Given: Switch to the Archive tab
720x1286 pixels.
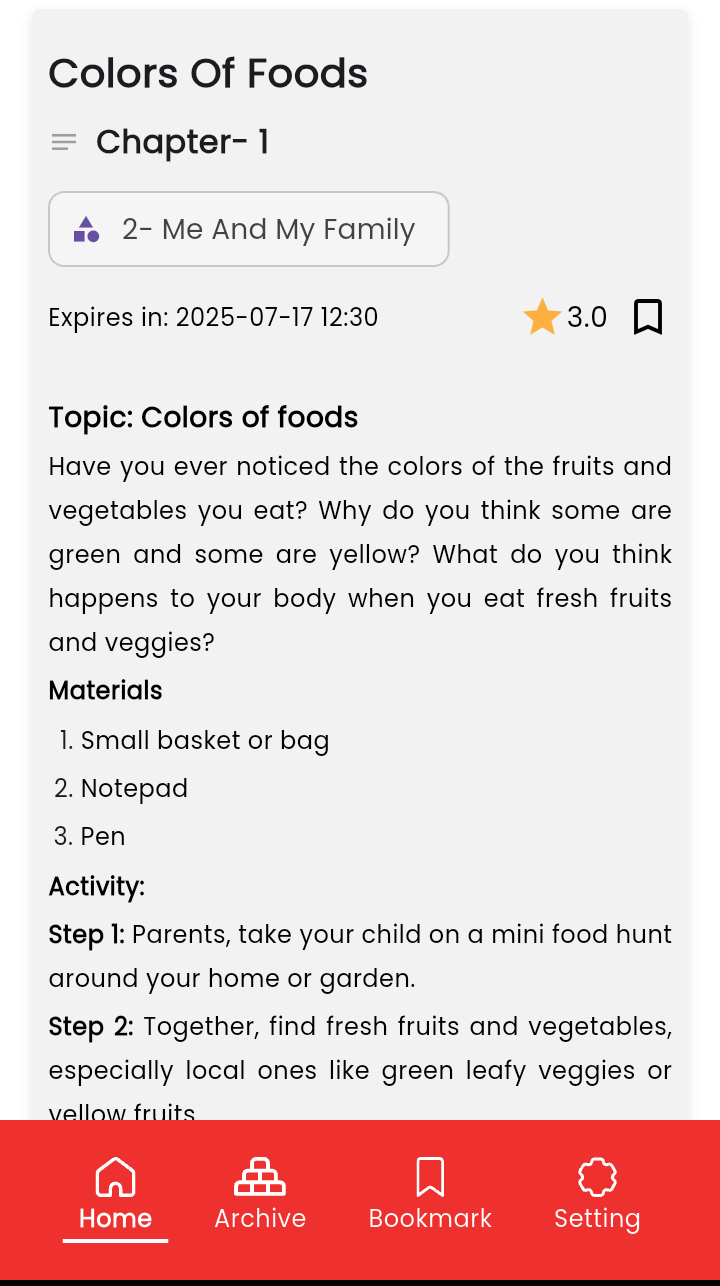Looking at the screenshot, I should click(260, 1195).
